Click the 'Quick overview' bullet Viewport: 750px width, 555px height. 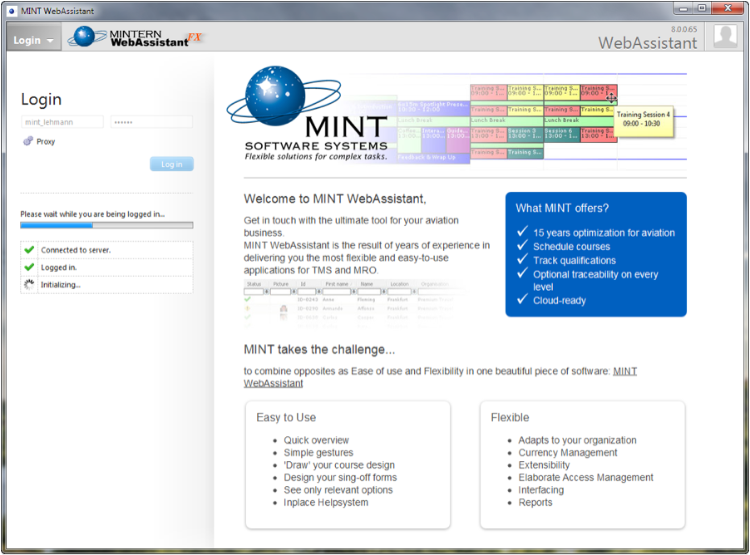[316, 440]
